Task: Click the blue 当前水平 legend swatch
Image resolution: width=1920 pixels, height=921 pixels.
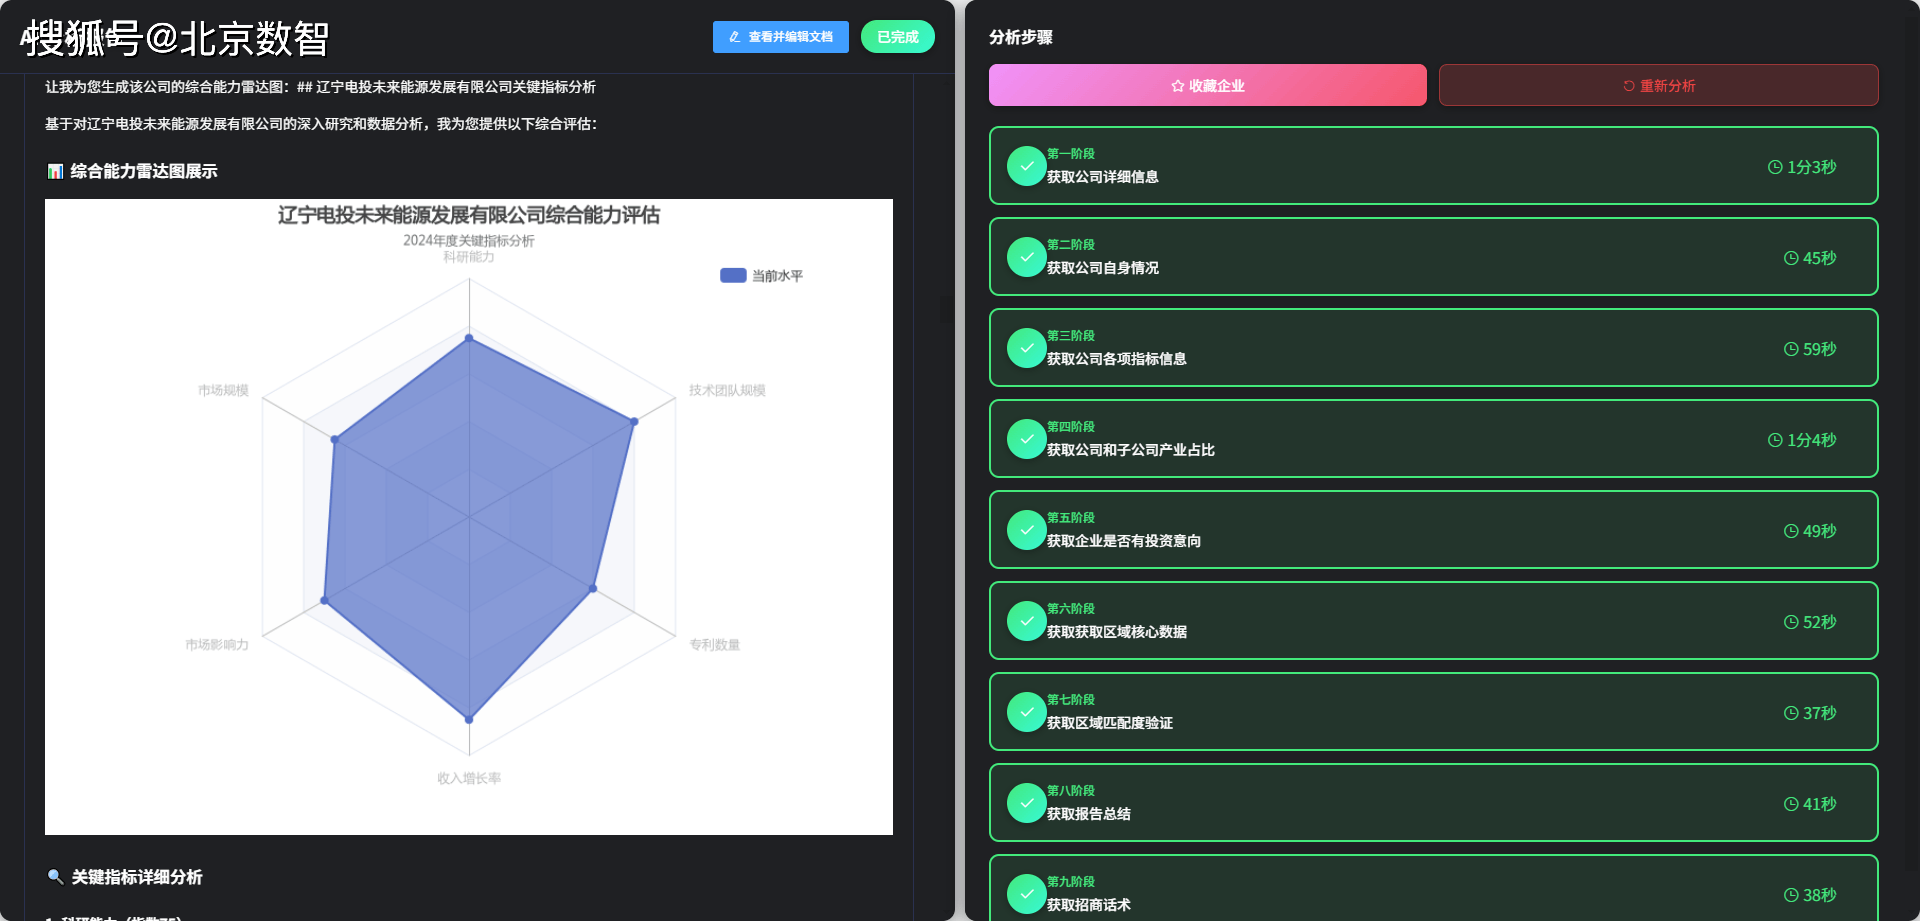Action: point(733,276)
